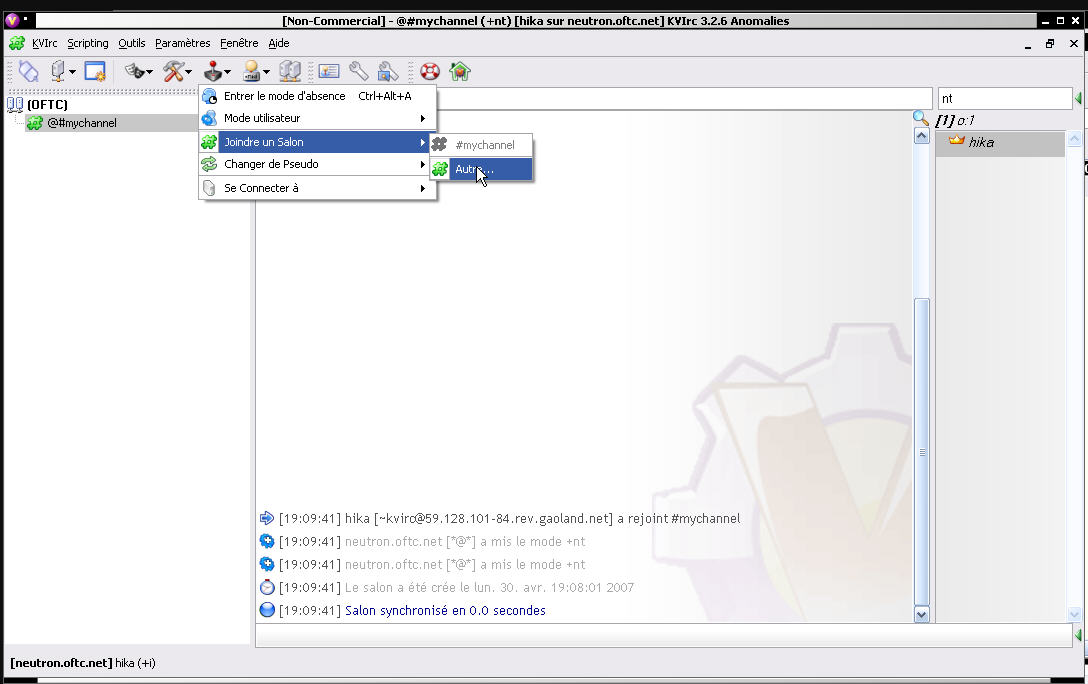Click the chat scrollbar thumb
This screenshot has height=684, width=1088.
pos(921,452)
